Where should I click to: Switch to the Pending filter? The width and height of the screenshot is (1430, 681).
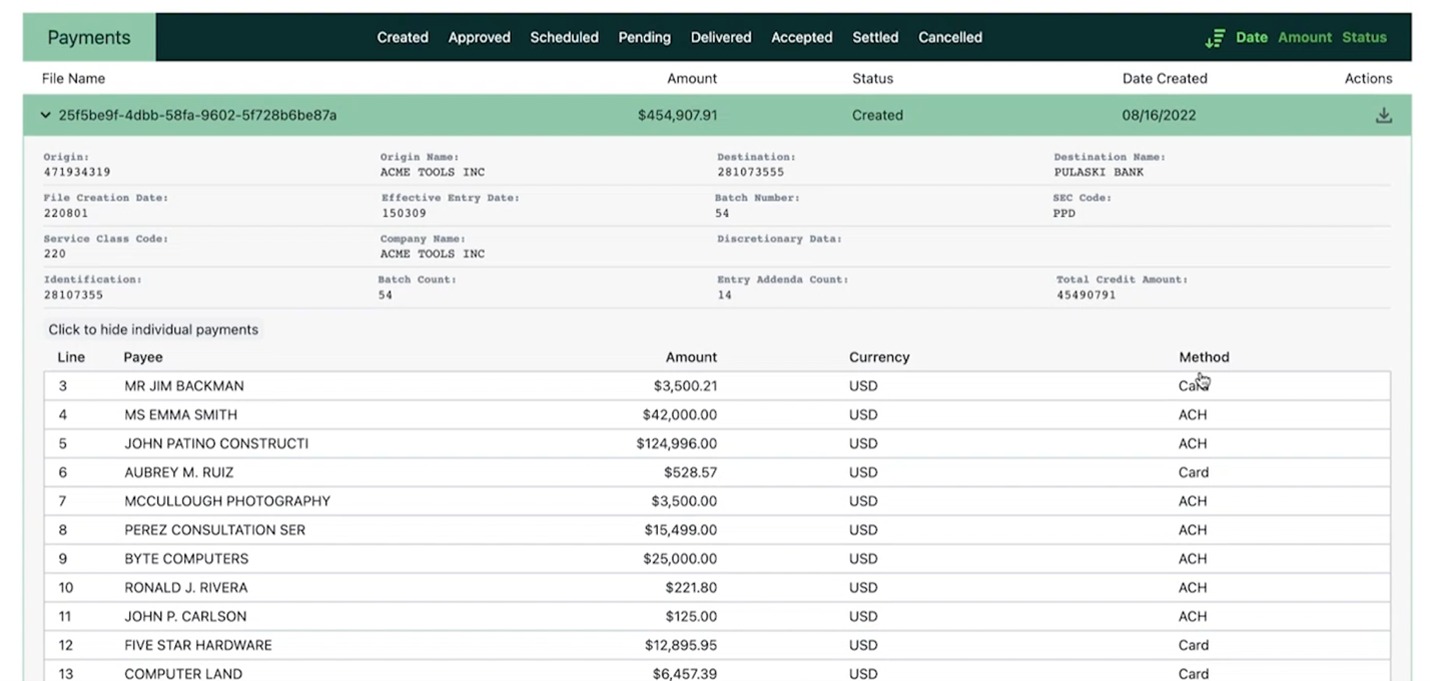(x=644, y=37)
